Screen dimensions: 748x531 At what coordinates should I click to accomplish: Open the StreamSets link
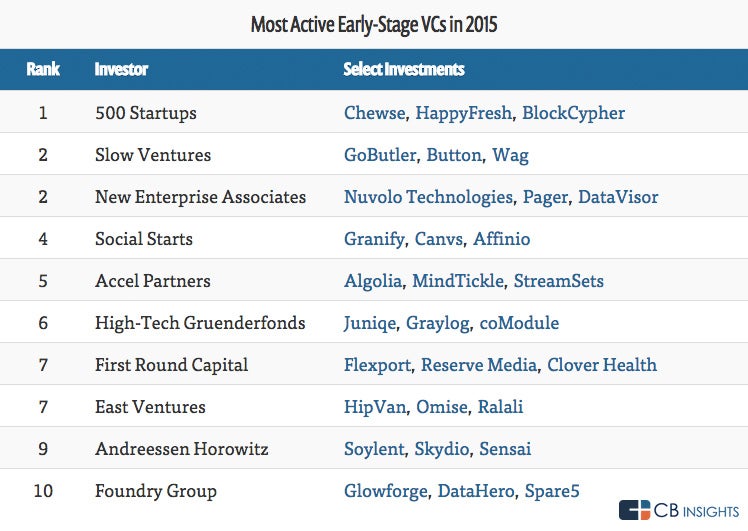[x=558, y=281]
